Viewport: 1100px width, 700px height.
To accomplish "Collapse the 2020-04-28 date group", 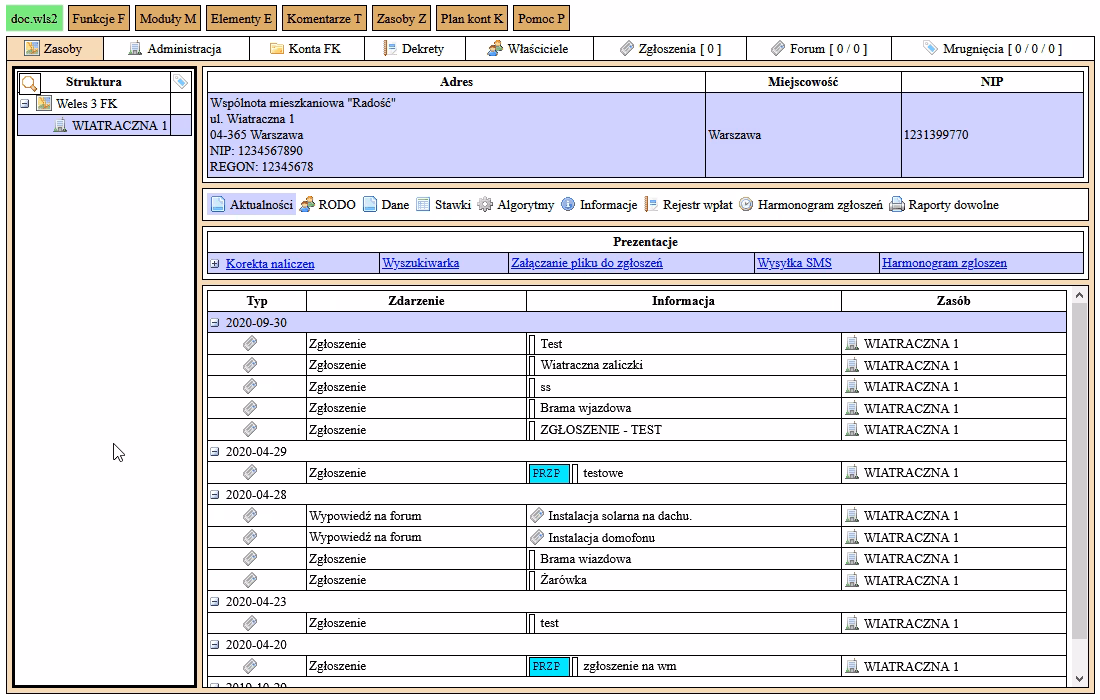I will click(215, 494).
